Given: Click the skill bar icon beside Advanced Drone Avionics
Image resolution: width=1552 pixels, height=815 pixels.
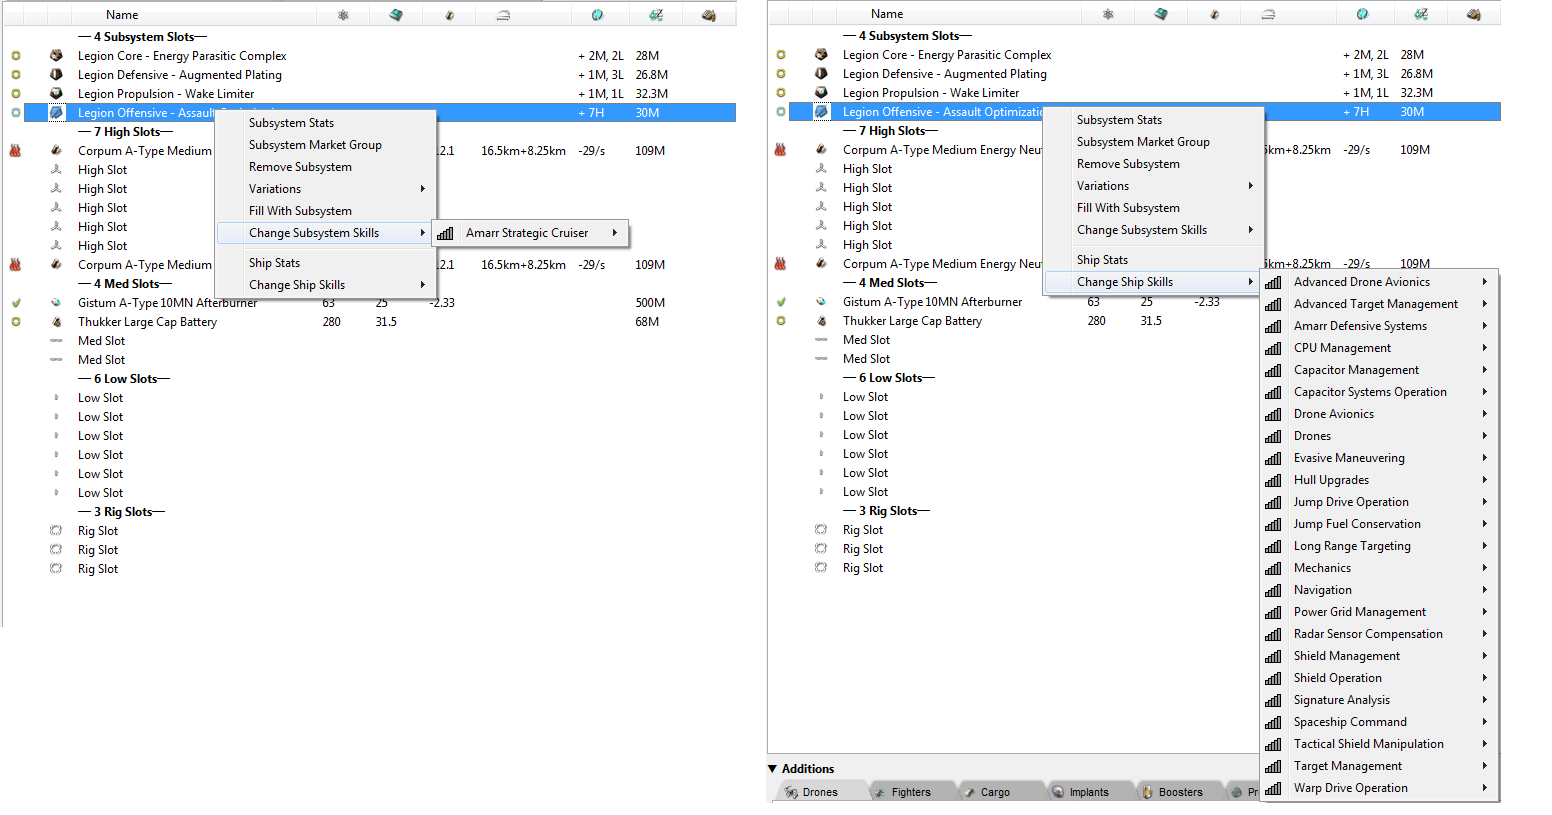Looking at the screenshot, I should [x=1274, y=281].
